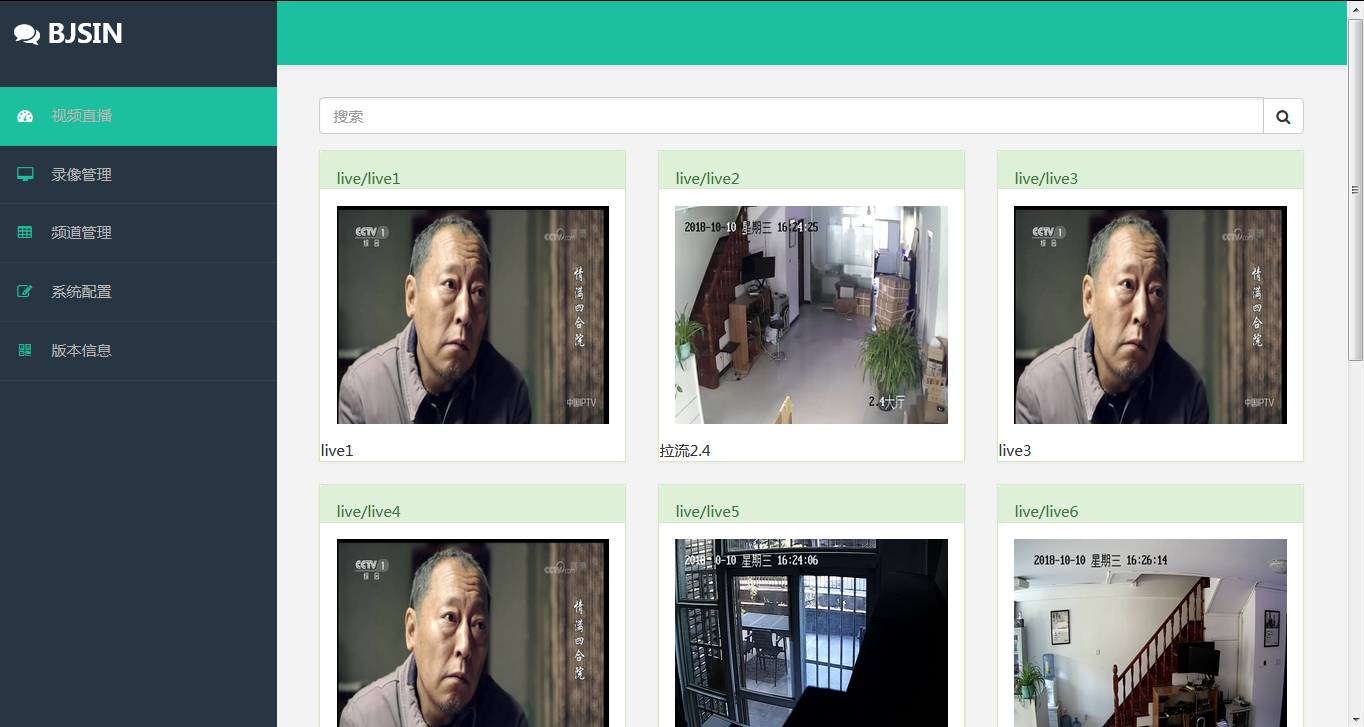Click the live/live6 card header

coord(1150,504)
